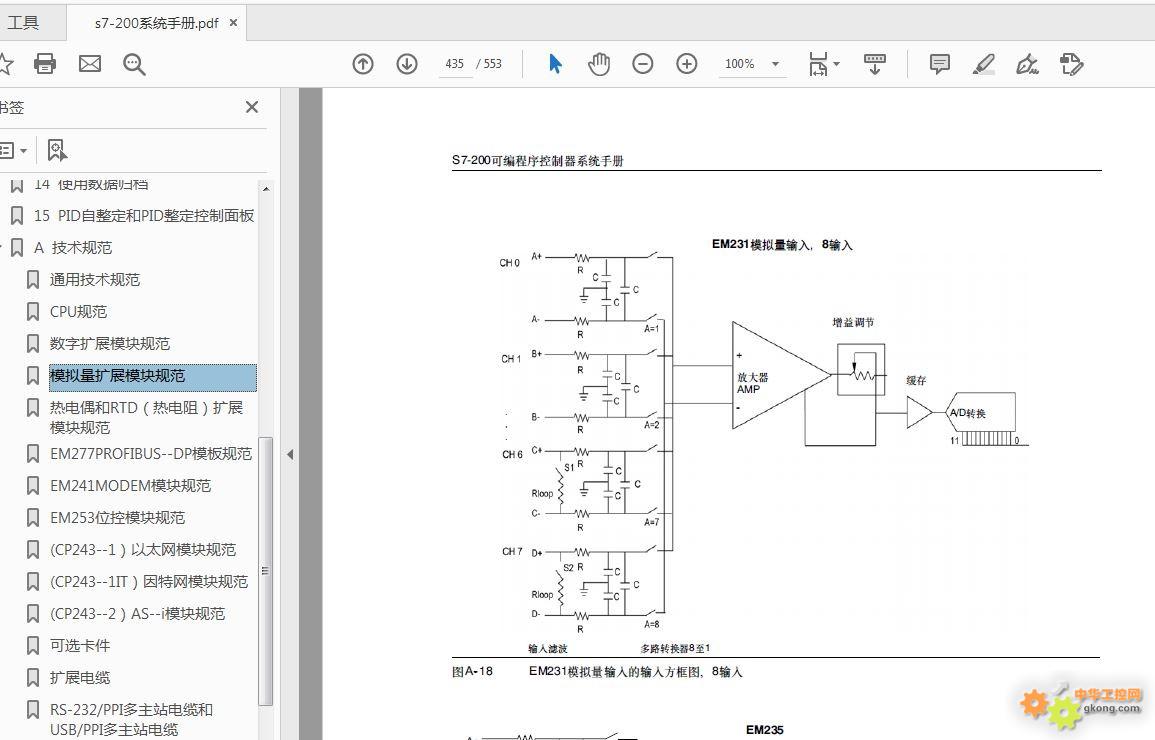Screen dimensions: 1155x740
Task: Zoom out with the minus icon
Action: coord(642,64)
